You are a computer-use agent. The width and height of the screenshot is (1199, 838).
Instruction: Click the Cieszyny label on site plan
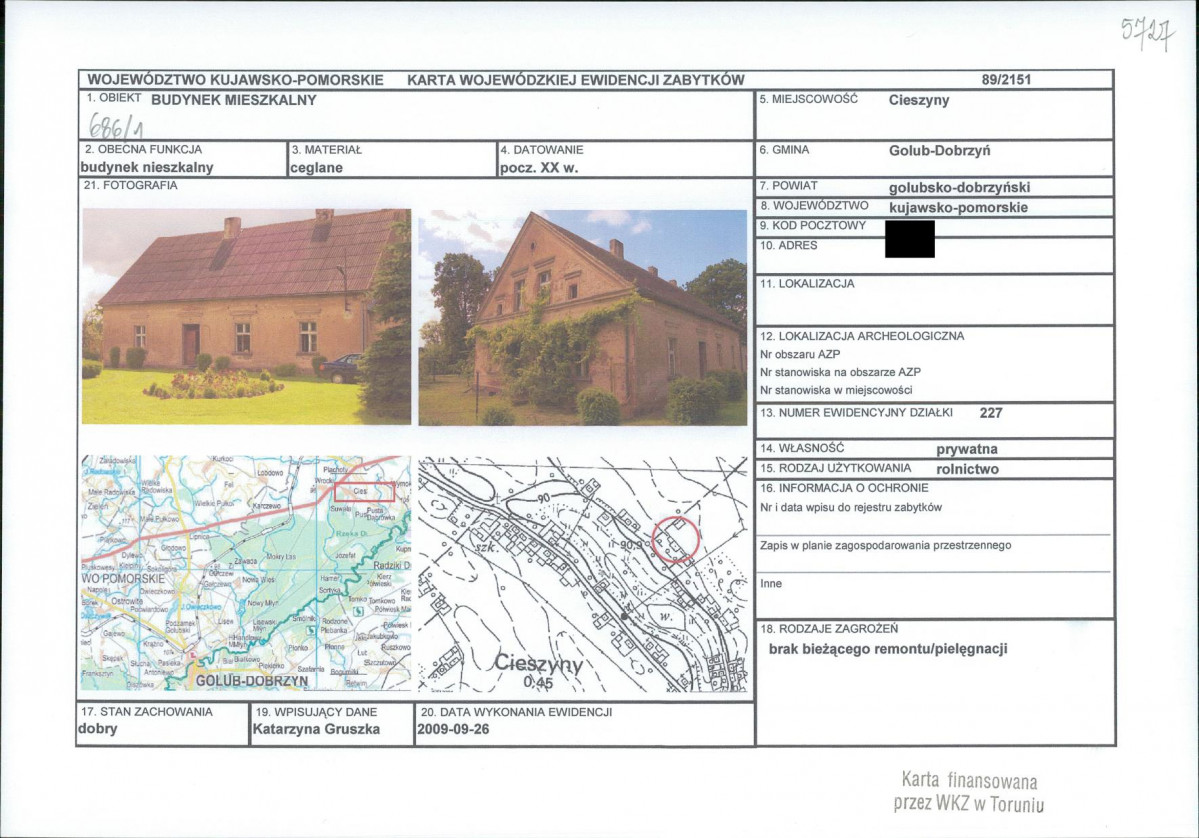[539, 663]
